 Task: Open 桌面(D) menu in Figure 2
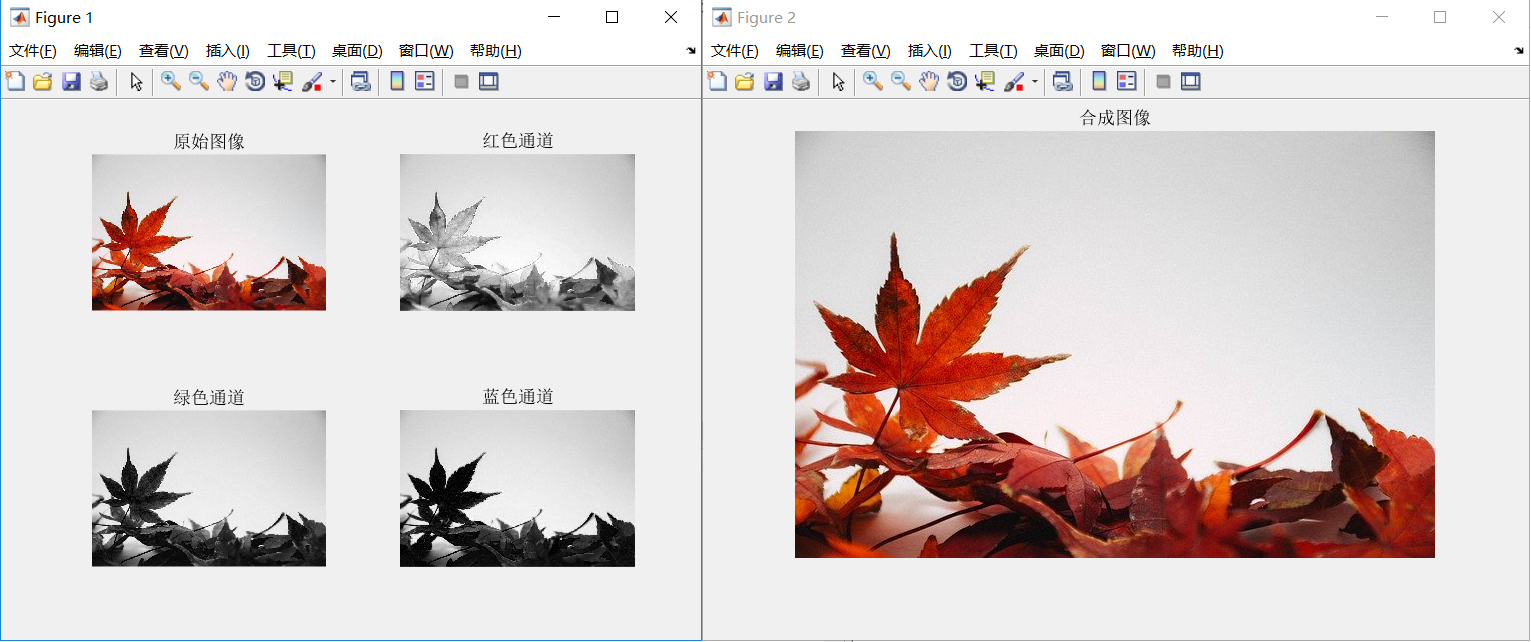1059,51
